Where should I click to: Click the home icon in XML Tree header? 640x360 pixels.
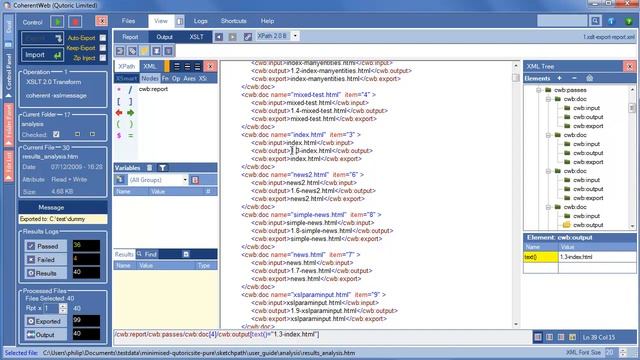(589, 78)
